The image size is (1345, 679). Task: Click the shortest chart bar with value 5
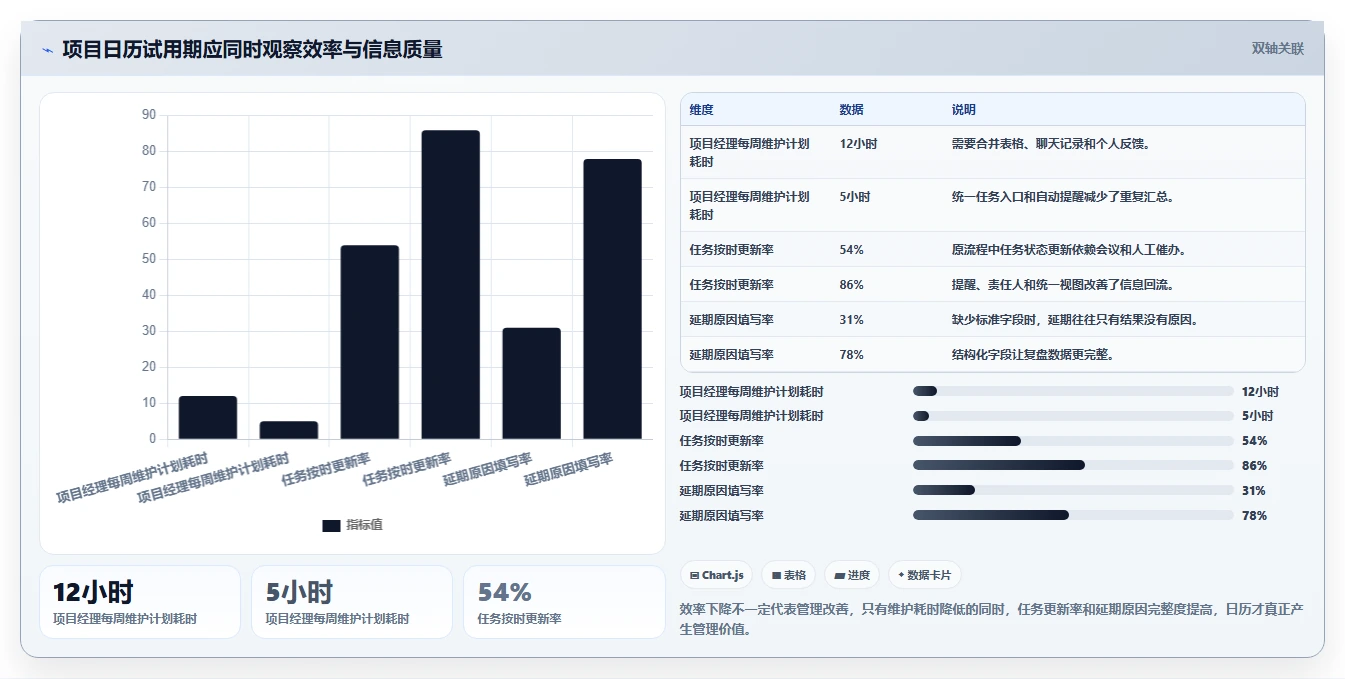click(x=289, y=430)
